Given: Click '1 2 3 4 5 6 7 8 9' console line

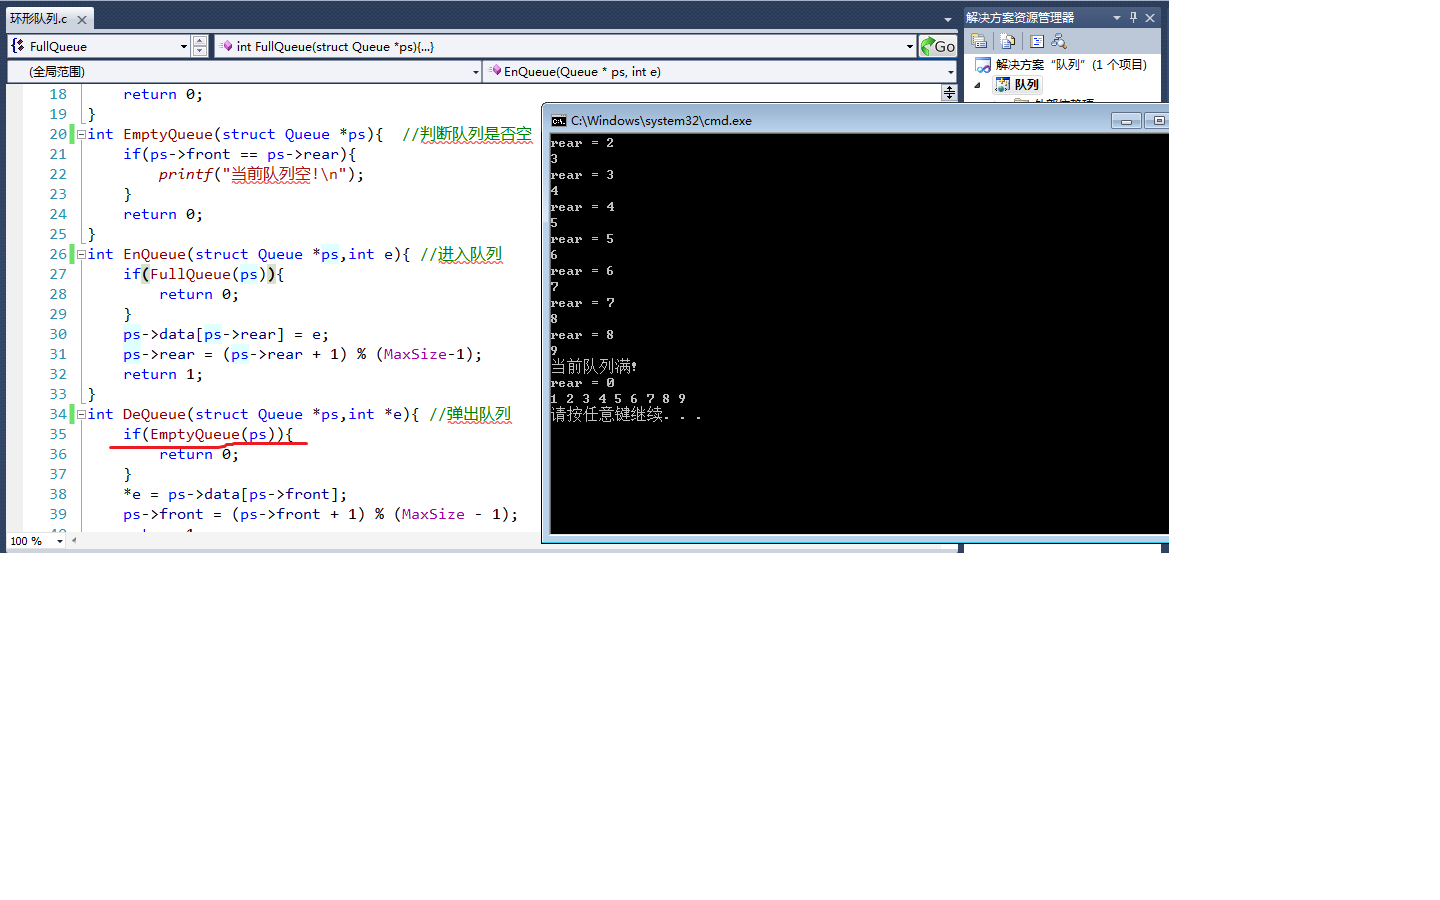Looking at the screenshot, I should pos(618,399).
